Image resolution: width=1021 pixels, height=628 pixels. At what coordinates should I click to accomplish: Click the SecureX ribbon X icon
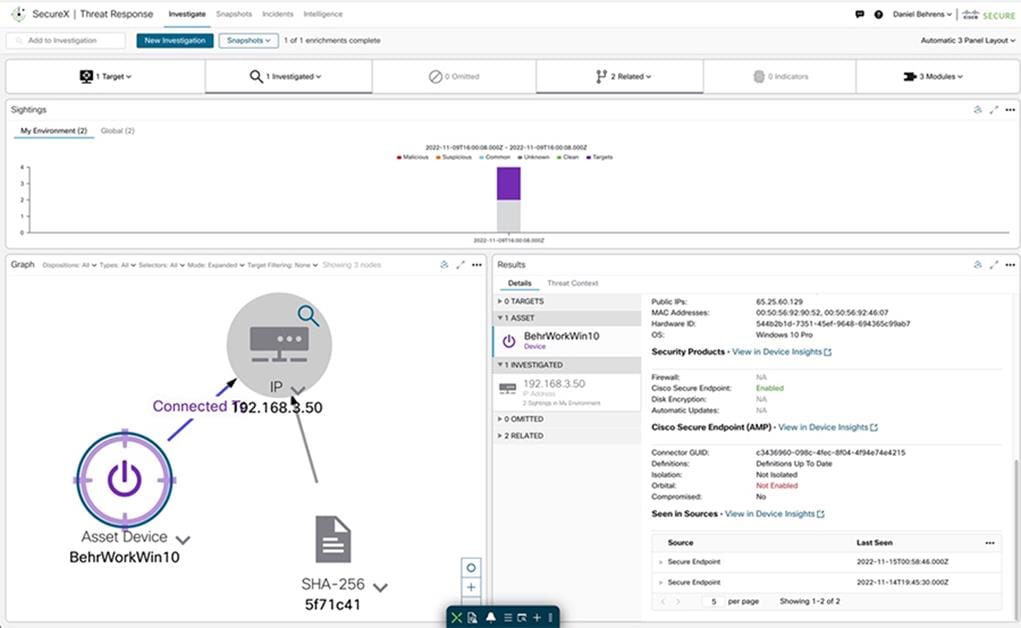(456, 618)
